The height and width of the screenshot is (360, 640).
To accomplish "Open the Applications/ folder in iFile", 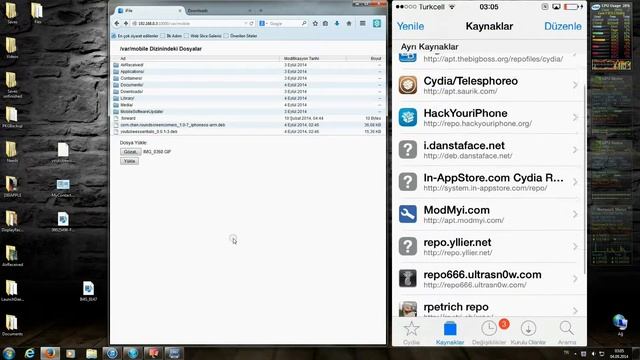I will pyautogui.click(x=132, y=71).
